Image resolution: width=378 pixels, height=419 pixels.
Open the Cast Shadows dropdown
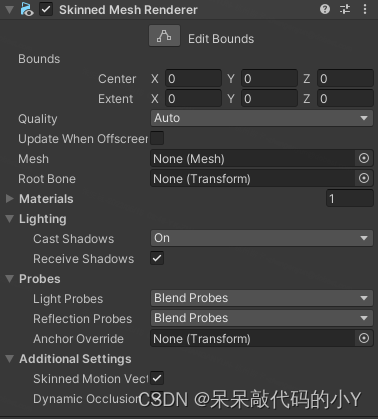[x=262, y=238]
